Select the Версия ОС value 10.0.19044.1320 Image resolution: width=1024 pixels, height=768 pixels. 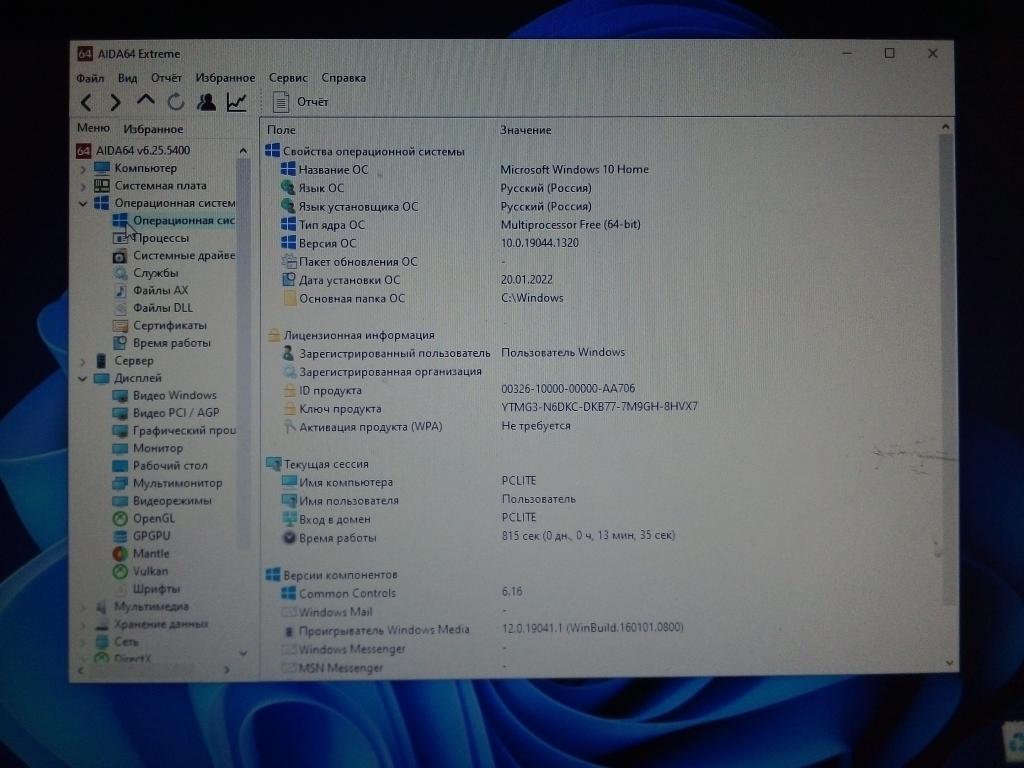pyautogui.click(x=539, y=243)
